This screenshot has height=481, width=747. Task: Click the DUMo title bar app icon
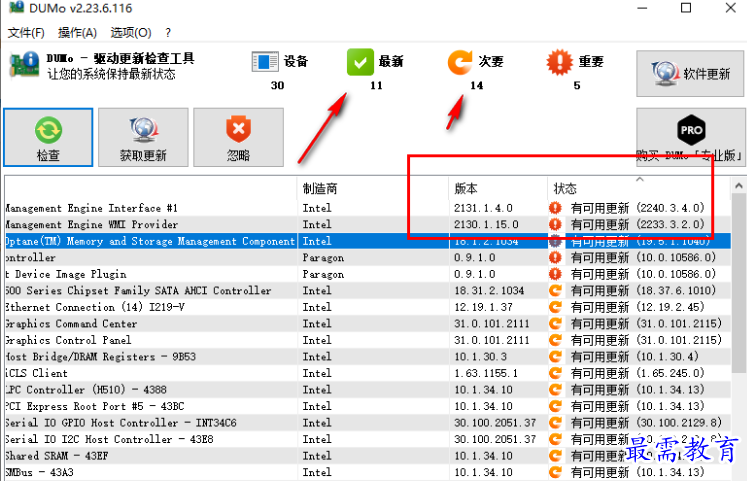pos(17,7)
